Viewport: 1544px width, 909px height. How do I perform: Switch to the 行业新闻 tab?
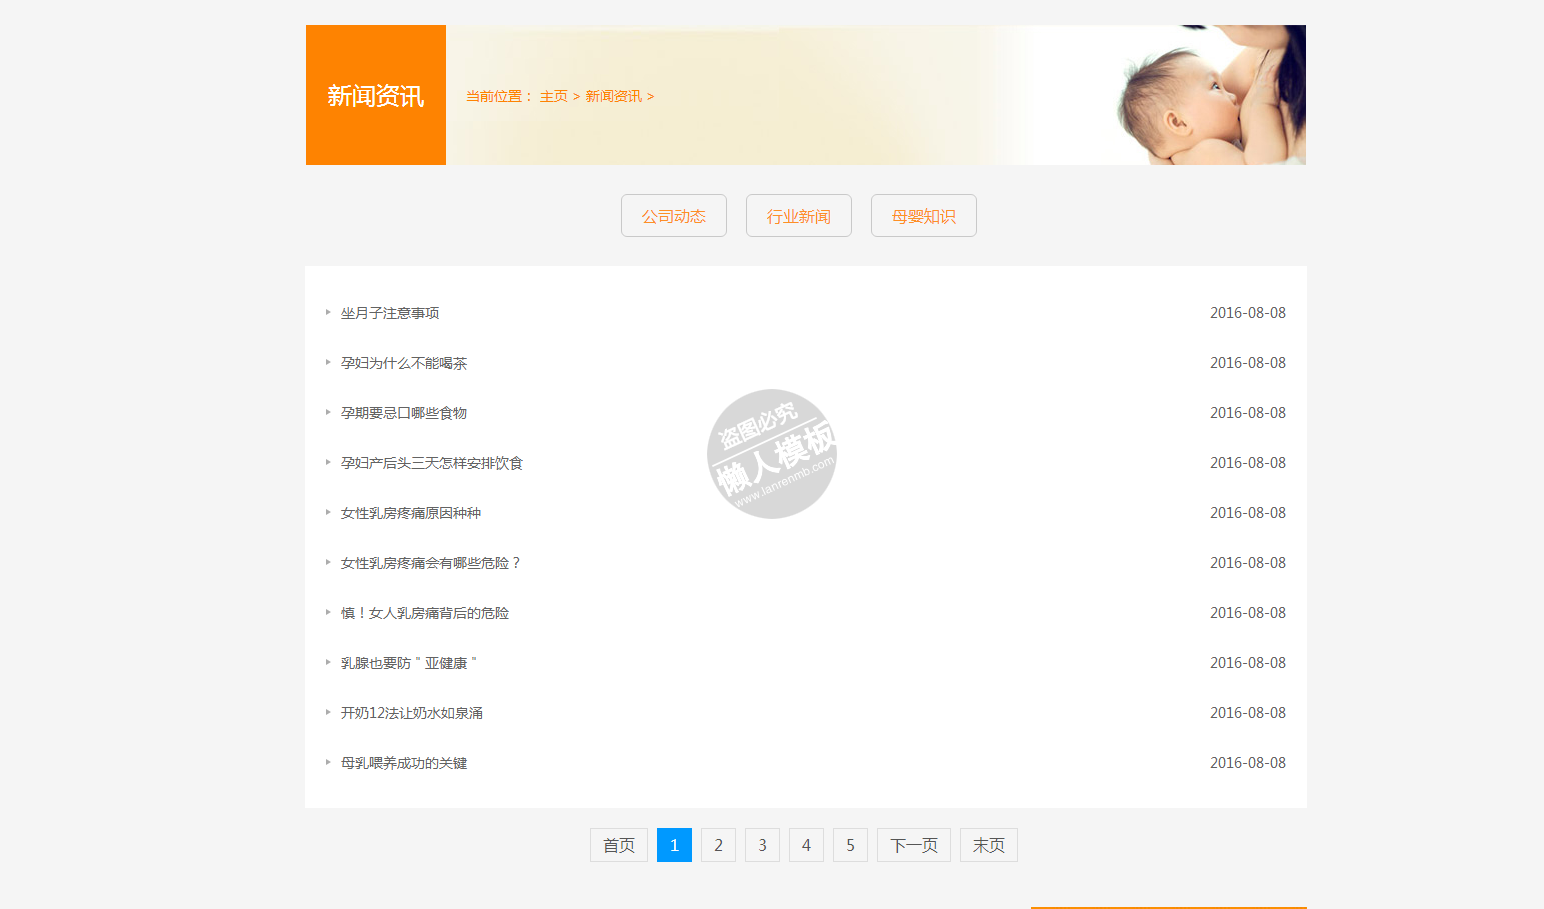tap(798, 216)
